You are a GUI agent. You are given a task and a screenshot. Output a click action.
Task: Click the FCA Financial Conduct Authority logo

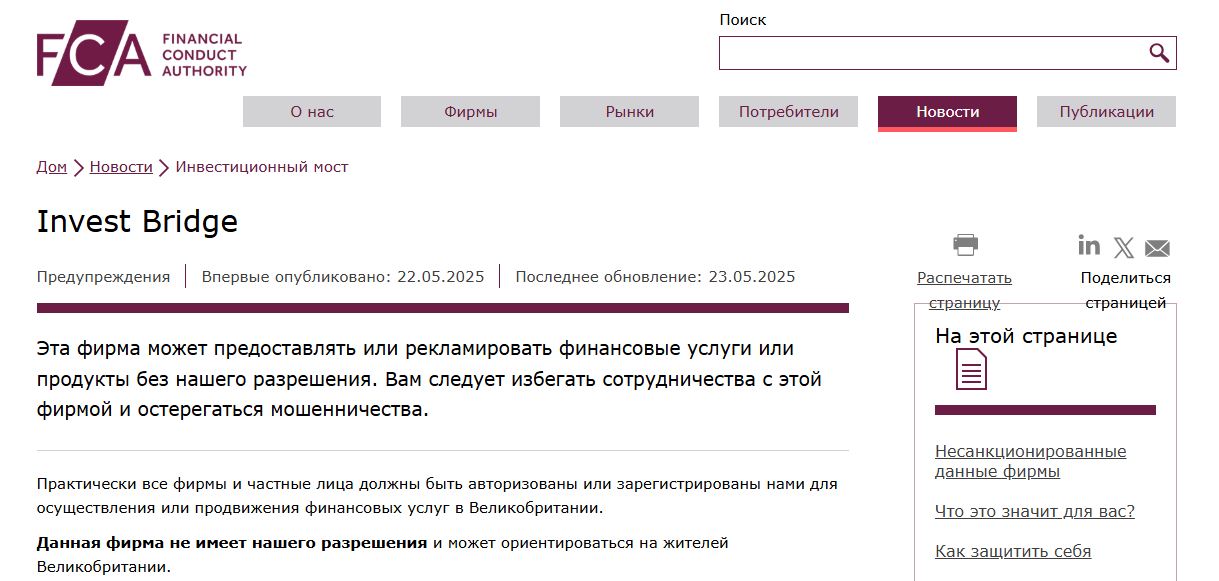click(142, 53)
